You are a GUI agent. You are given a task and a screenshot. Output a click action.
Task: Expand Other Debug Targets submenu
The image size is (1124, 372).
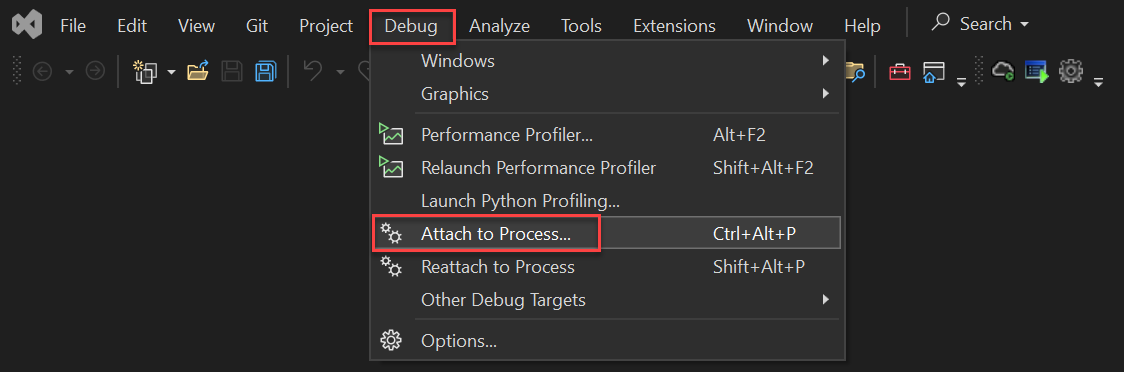pyautogui.click(x=607, y=300)
